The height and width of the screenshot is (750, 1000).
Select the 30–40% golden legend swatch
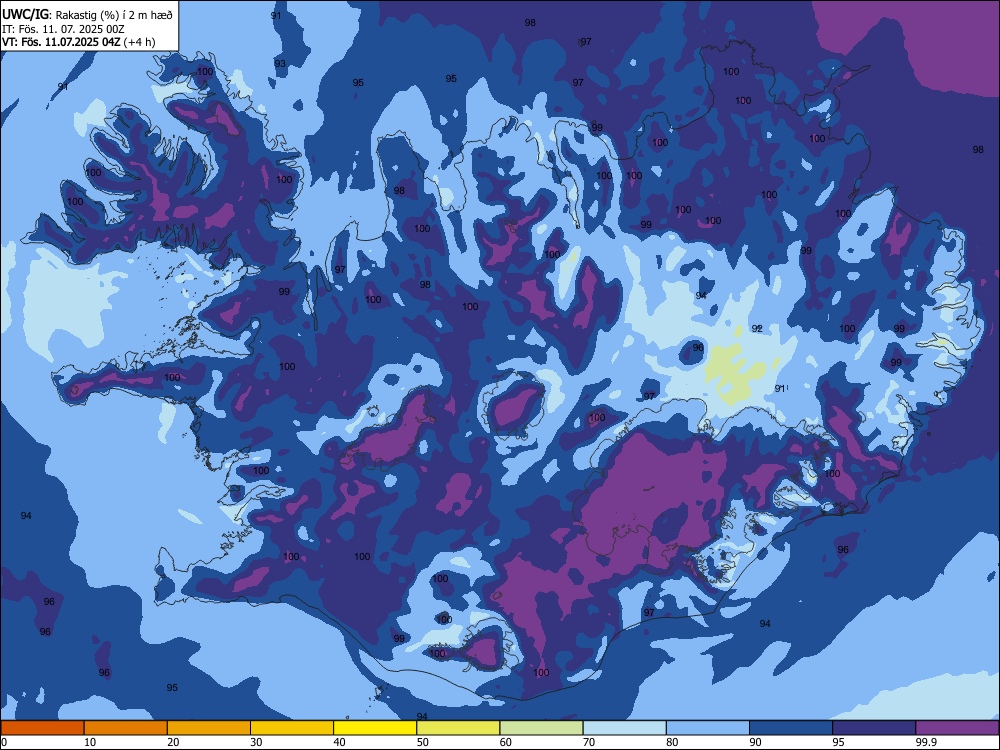(292, 728)
